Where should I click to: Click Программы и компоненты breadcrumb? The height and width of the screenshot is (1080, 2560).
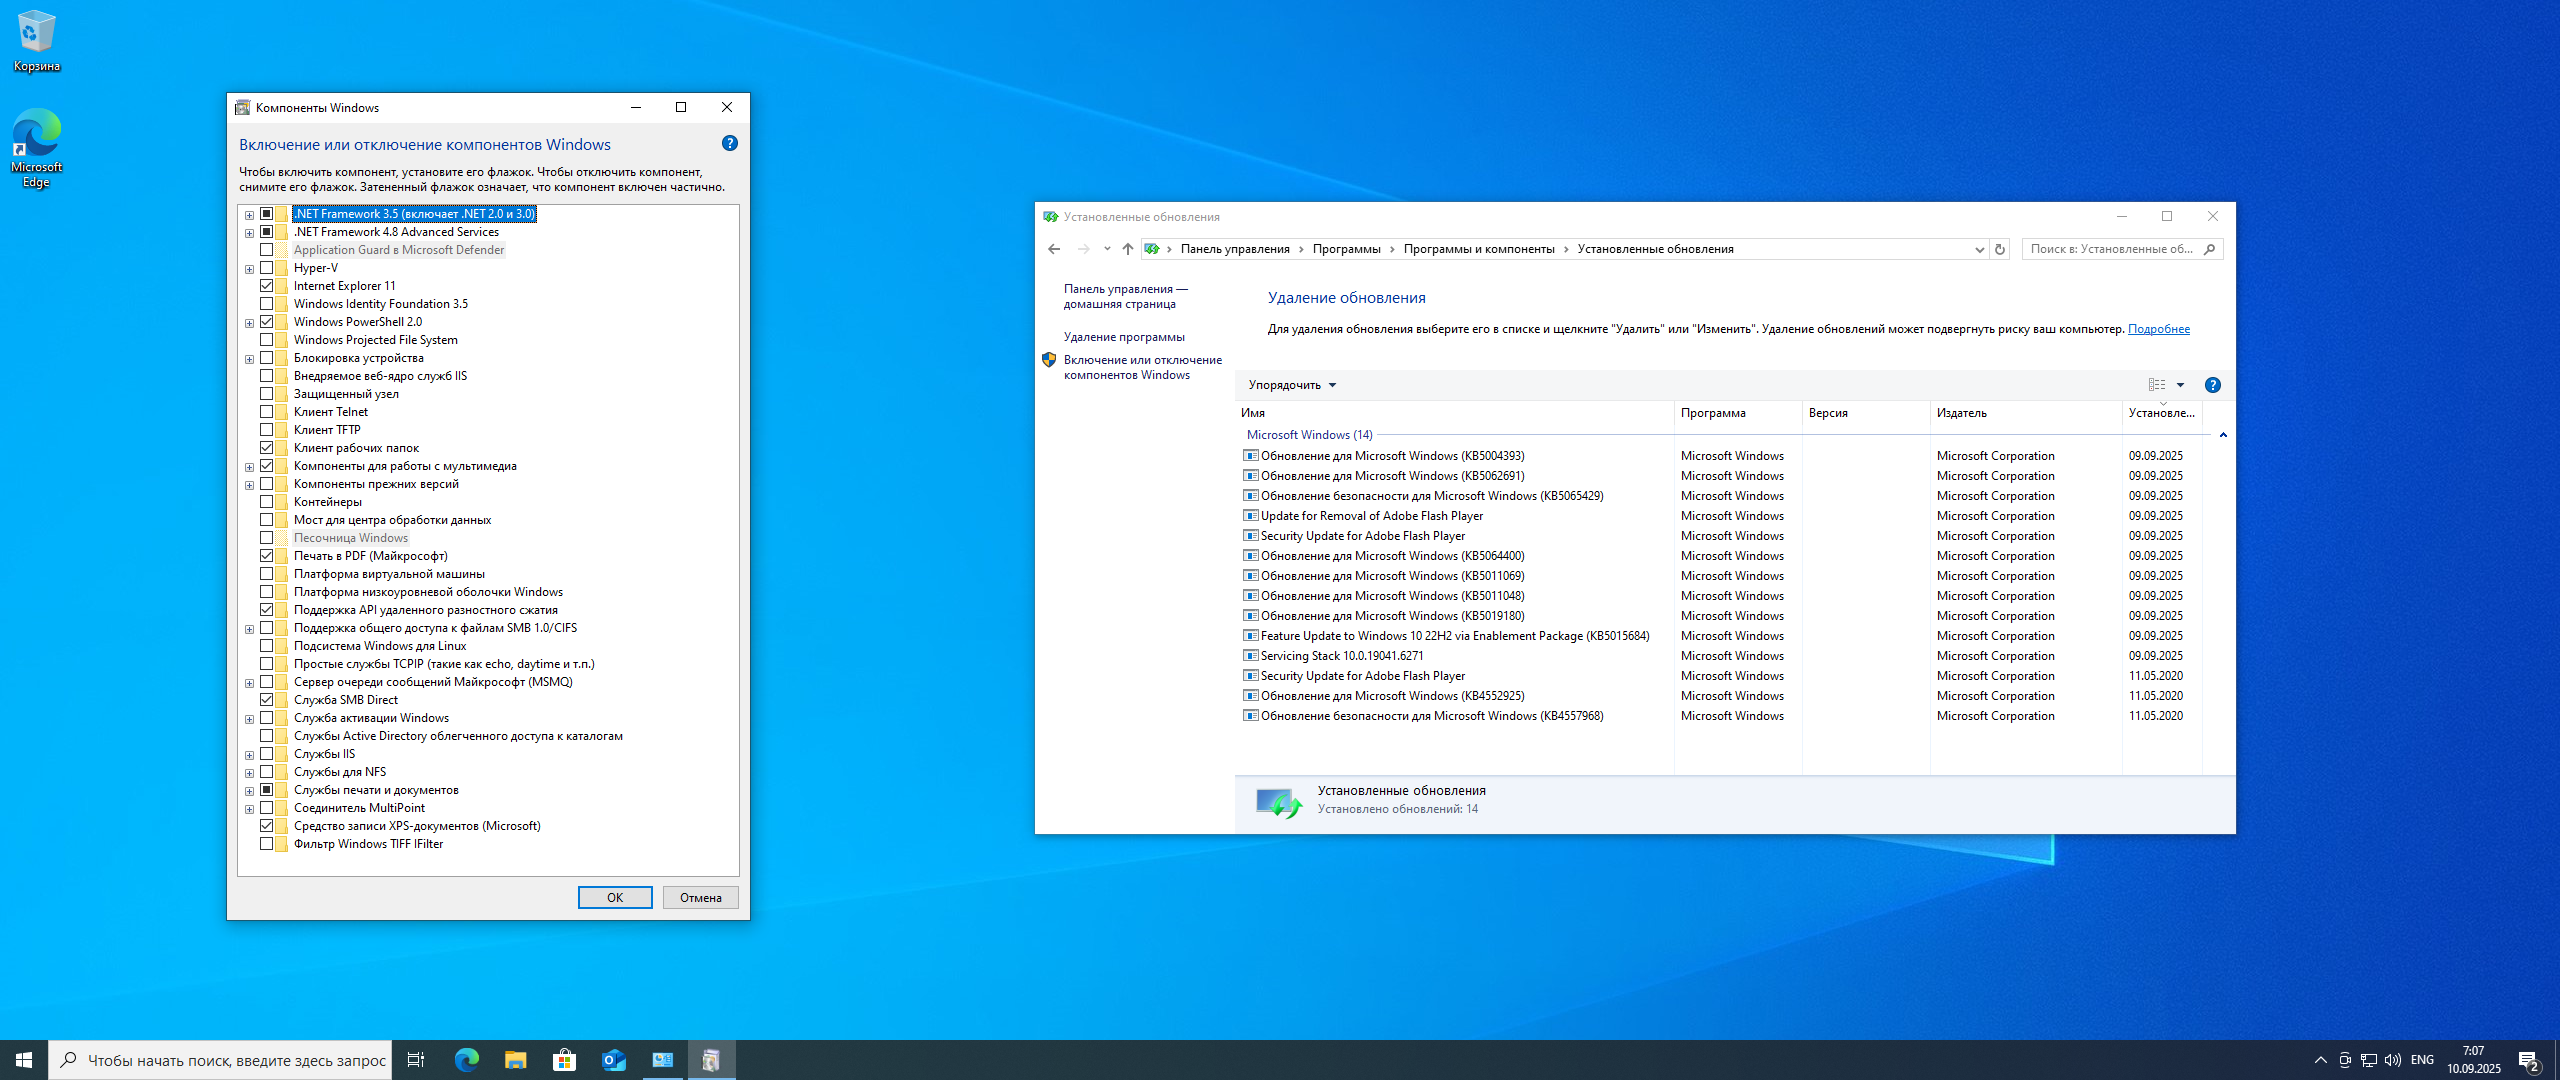point(1479,249)
